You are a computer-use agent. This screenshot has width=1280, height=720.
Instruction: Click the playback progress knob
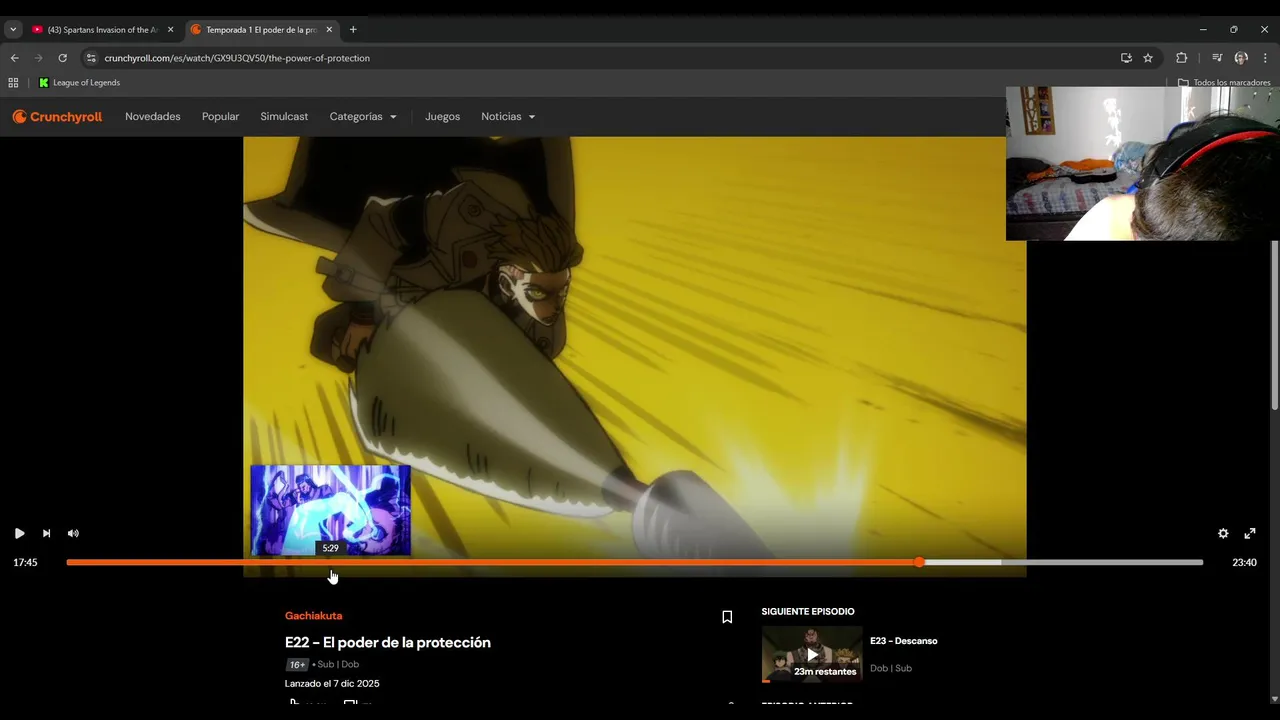919,562
